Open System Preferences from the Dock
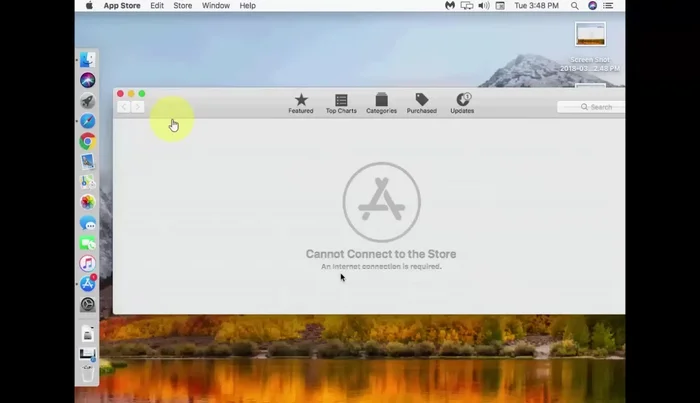700x403 pixels. tap(88, 304)
